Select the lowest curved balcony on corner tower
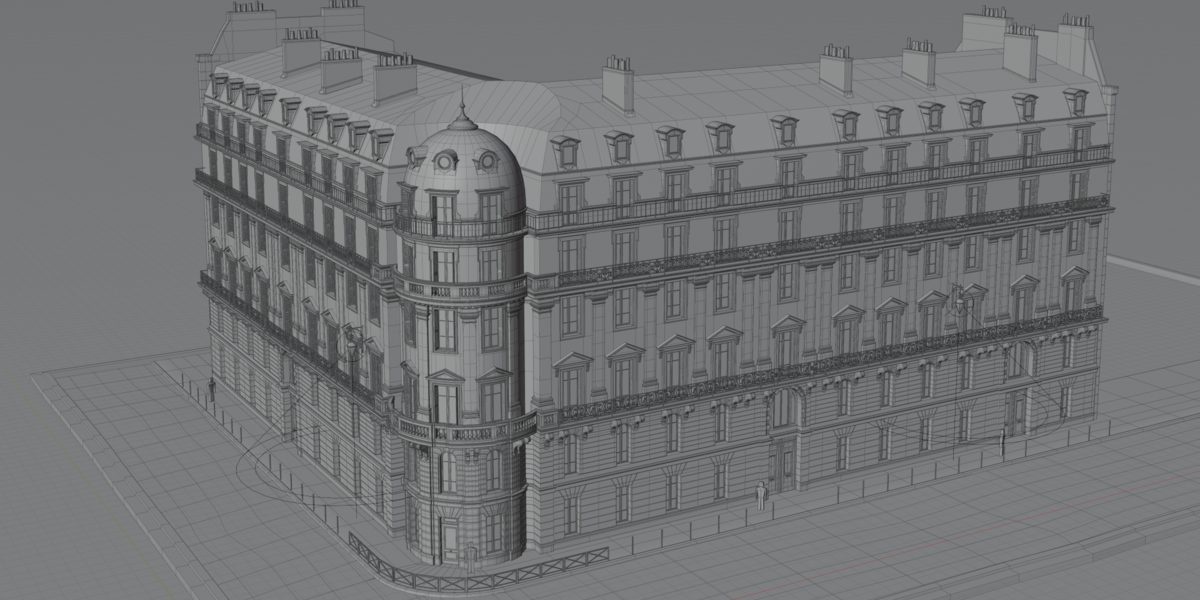 (468, 430)
